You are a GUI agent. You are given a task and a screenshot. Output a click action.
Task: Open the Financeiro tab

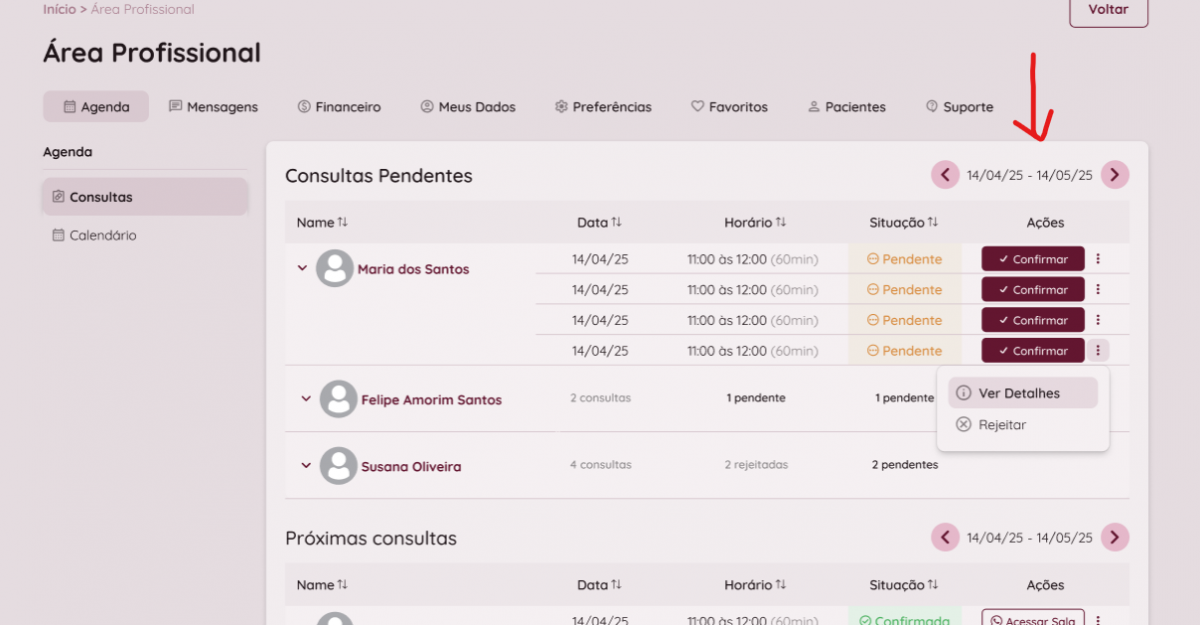(x=339, y=107)
